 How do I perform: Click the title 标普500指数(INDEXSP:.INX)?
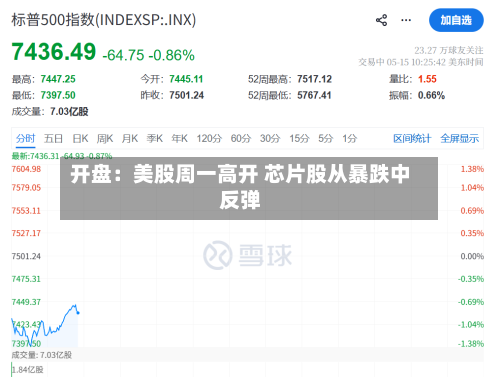[104, 20]
